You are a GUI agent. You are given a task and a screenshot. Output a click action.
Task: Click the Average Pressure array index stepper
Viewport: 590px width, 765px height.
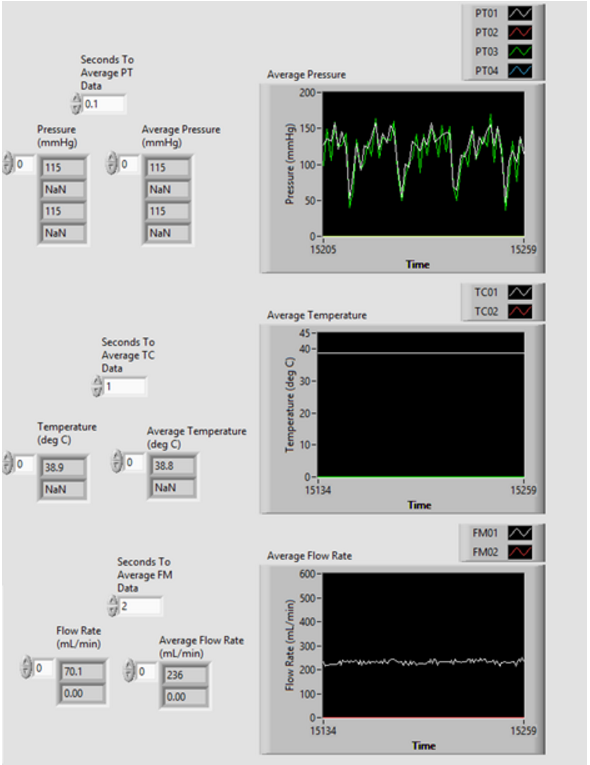(x=112, y=163)
